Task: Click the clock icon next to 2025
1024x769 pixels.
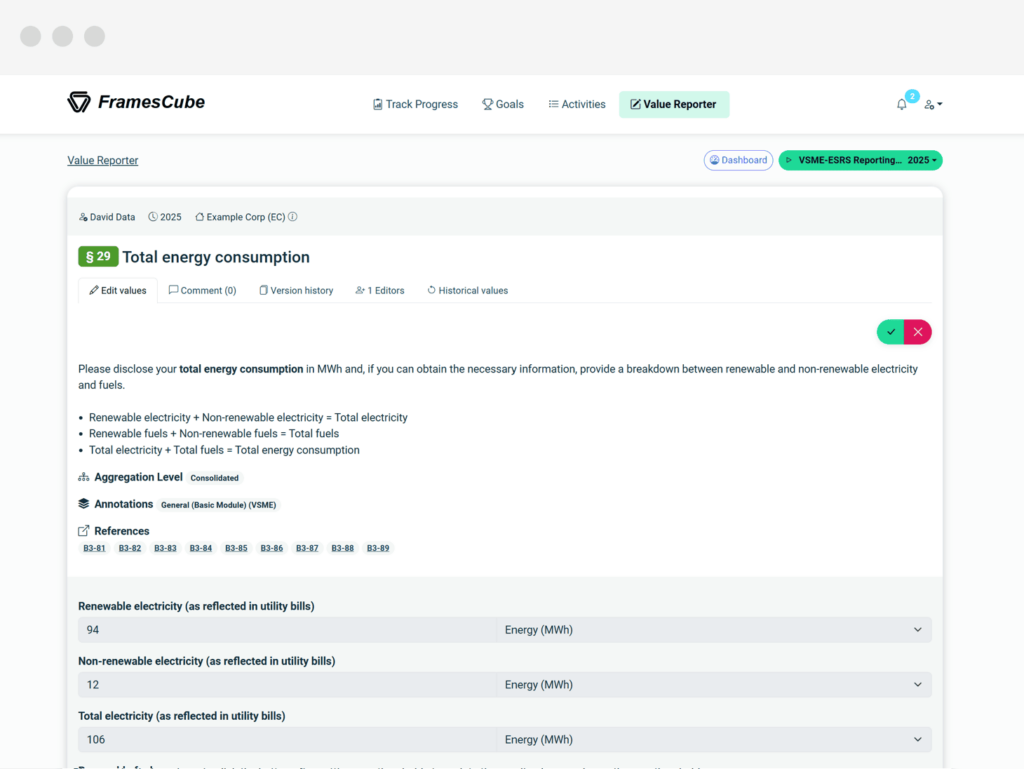Action: (x=153, y=217)
